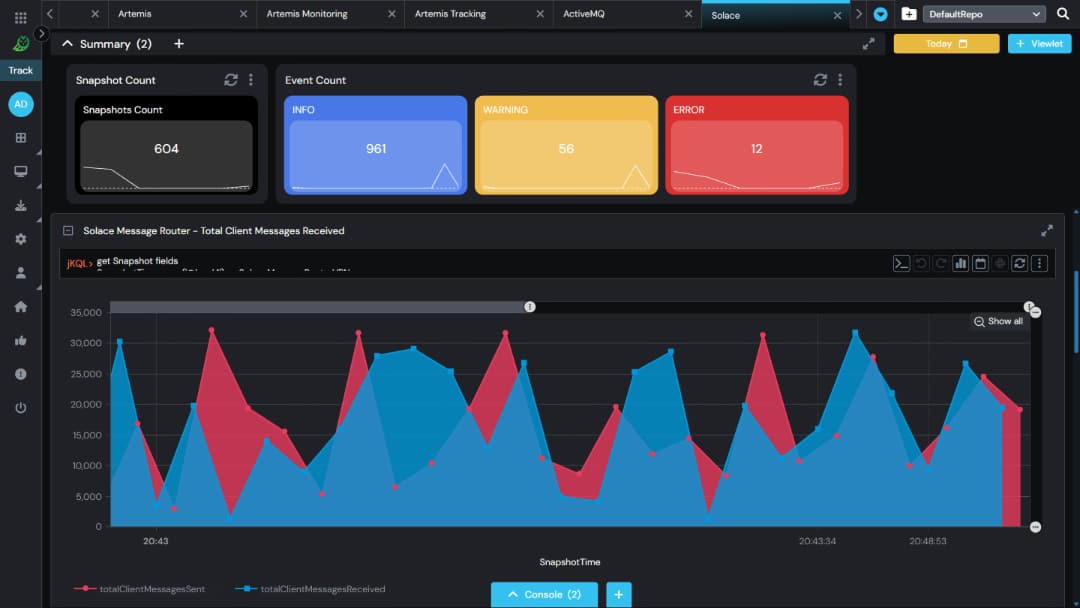
Task: Open the console icon in the query bar
Action: pos(902,263)
